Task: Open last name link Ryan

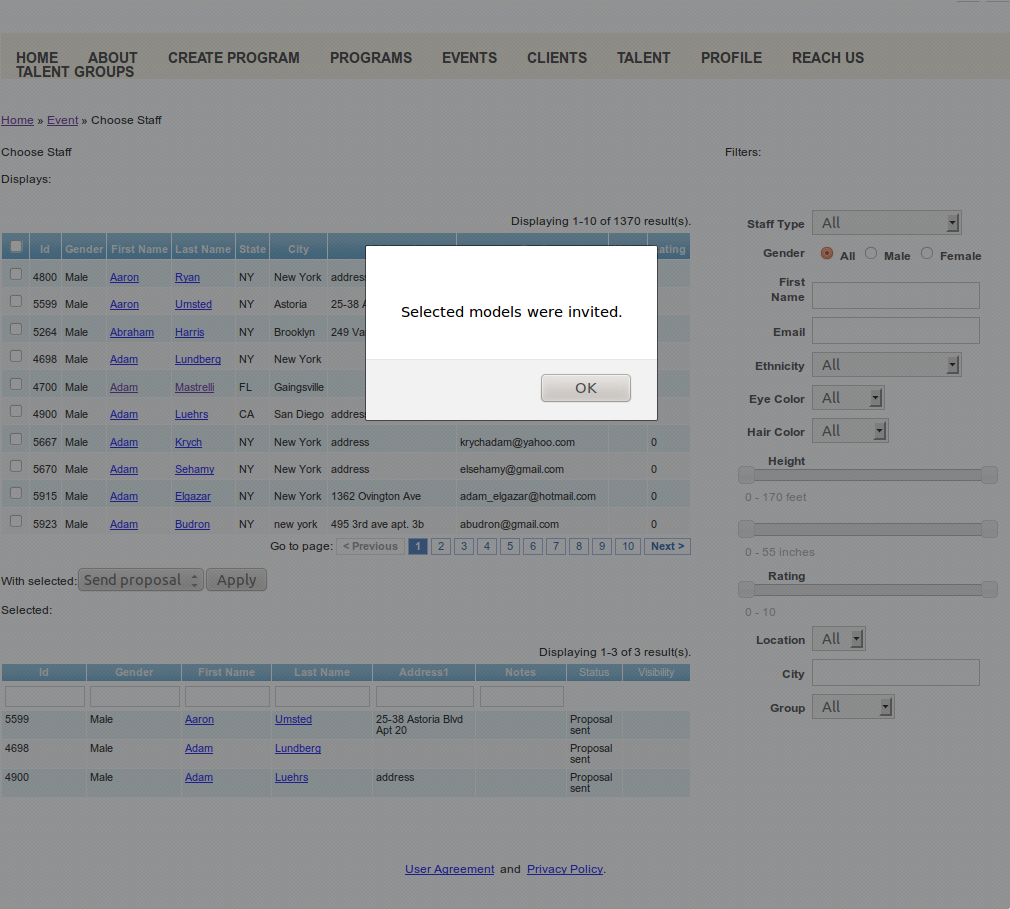Action: 187,277
